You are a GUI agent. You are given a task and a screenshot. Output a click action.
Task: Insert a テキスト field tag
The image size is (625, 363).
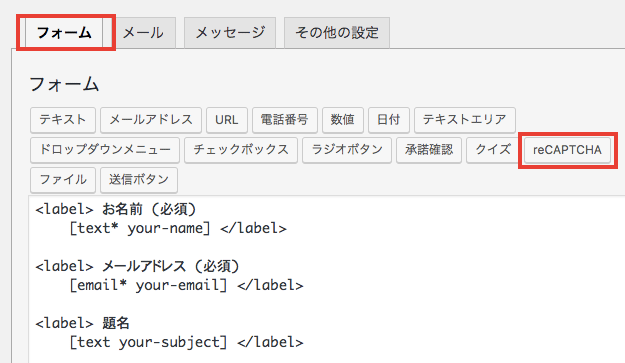63,120
